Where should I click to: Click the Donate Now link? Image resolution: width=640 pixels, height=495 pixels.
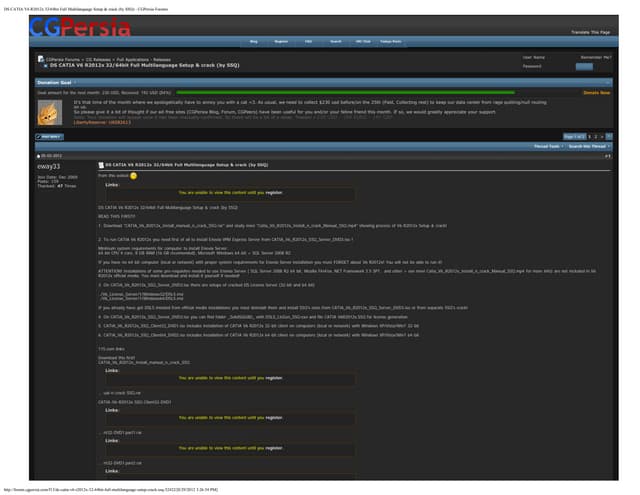tap(596, 92)
